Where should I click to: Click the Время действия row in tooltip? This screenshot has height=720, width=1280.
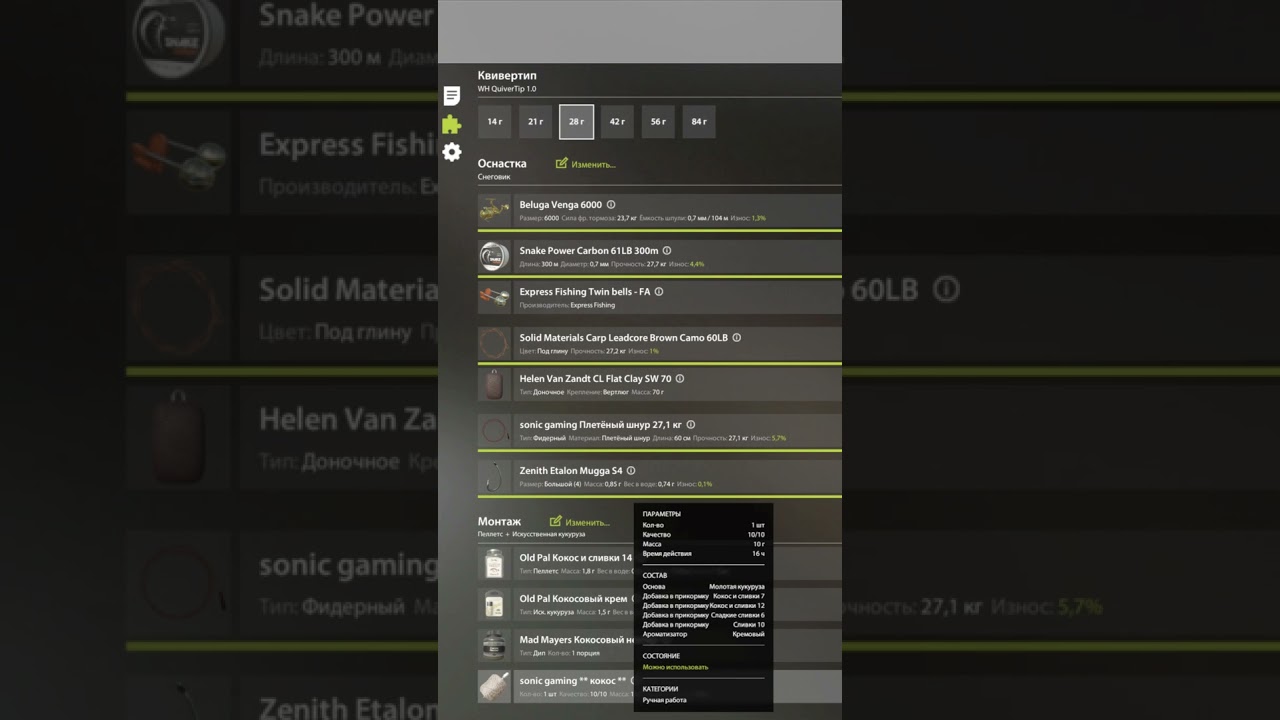704,554
